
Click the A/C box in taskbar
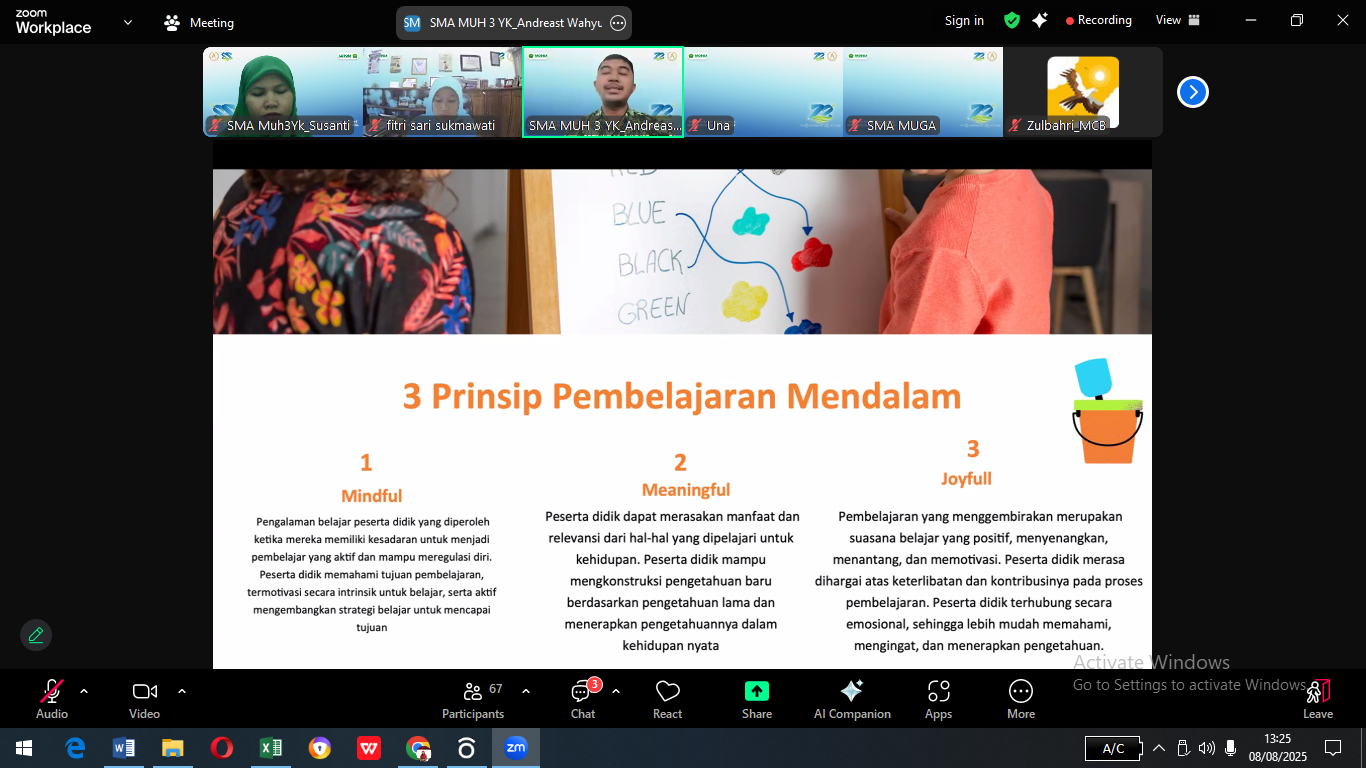1113,748
